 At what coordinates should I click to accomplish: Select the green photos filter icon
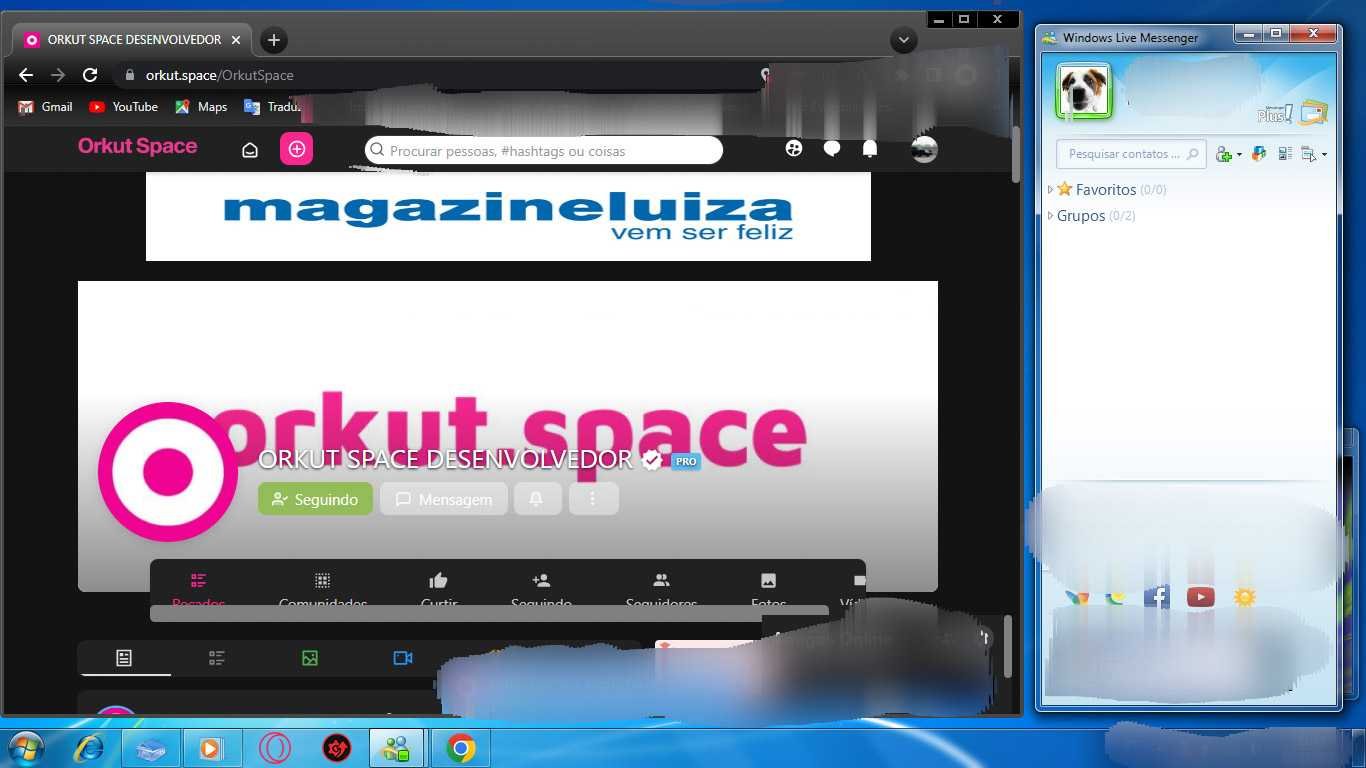tap(310, 658)
